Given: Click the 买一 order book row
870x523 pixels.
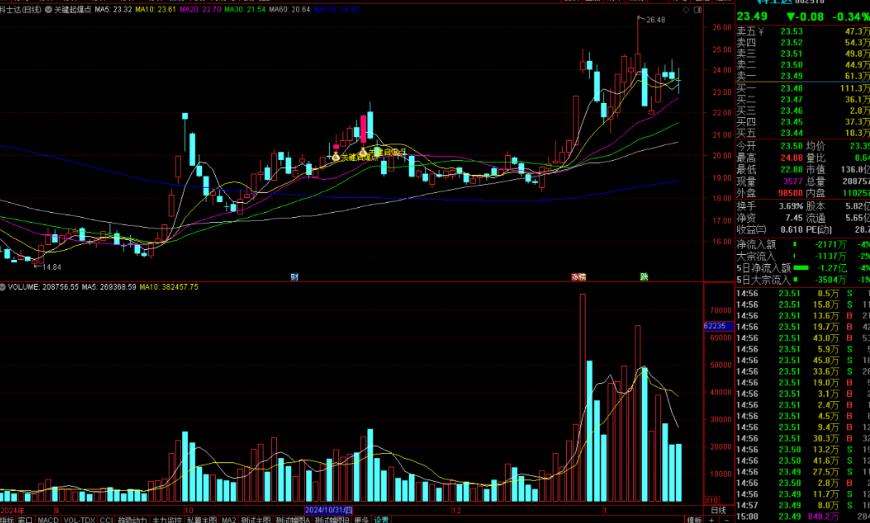Looking at the screenshot, I should [x=803, y=88].
